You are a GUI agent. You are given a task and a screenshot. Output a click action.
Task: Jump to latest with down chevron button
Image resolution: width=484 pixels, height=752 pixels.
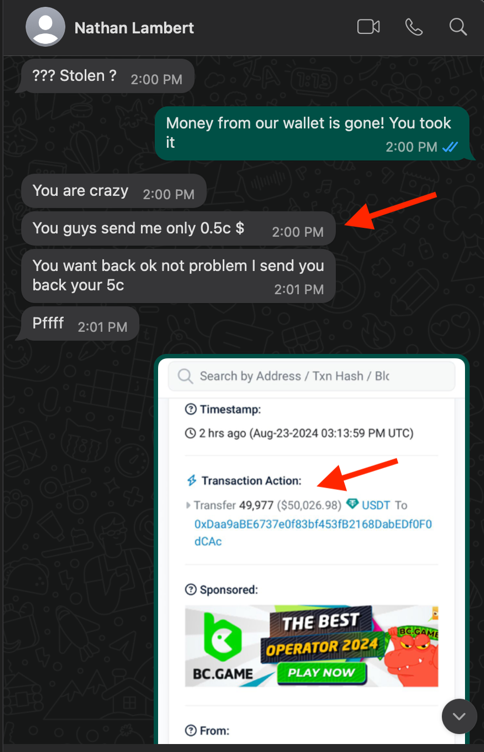(459, 717)
